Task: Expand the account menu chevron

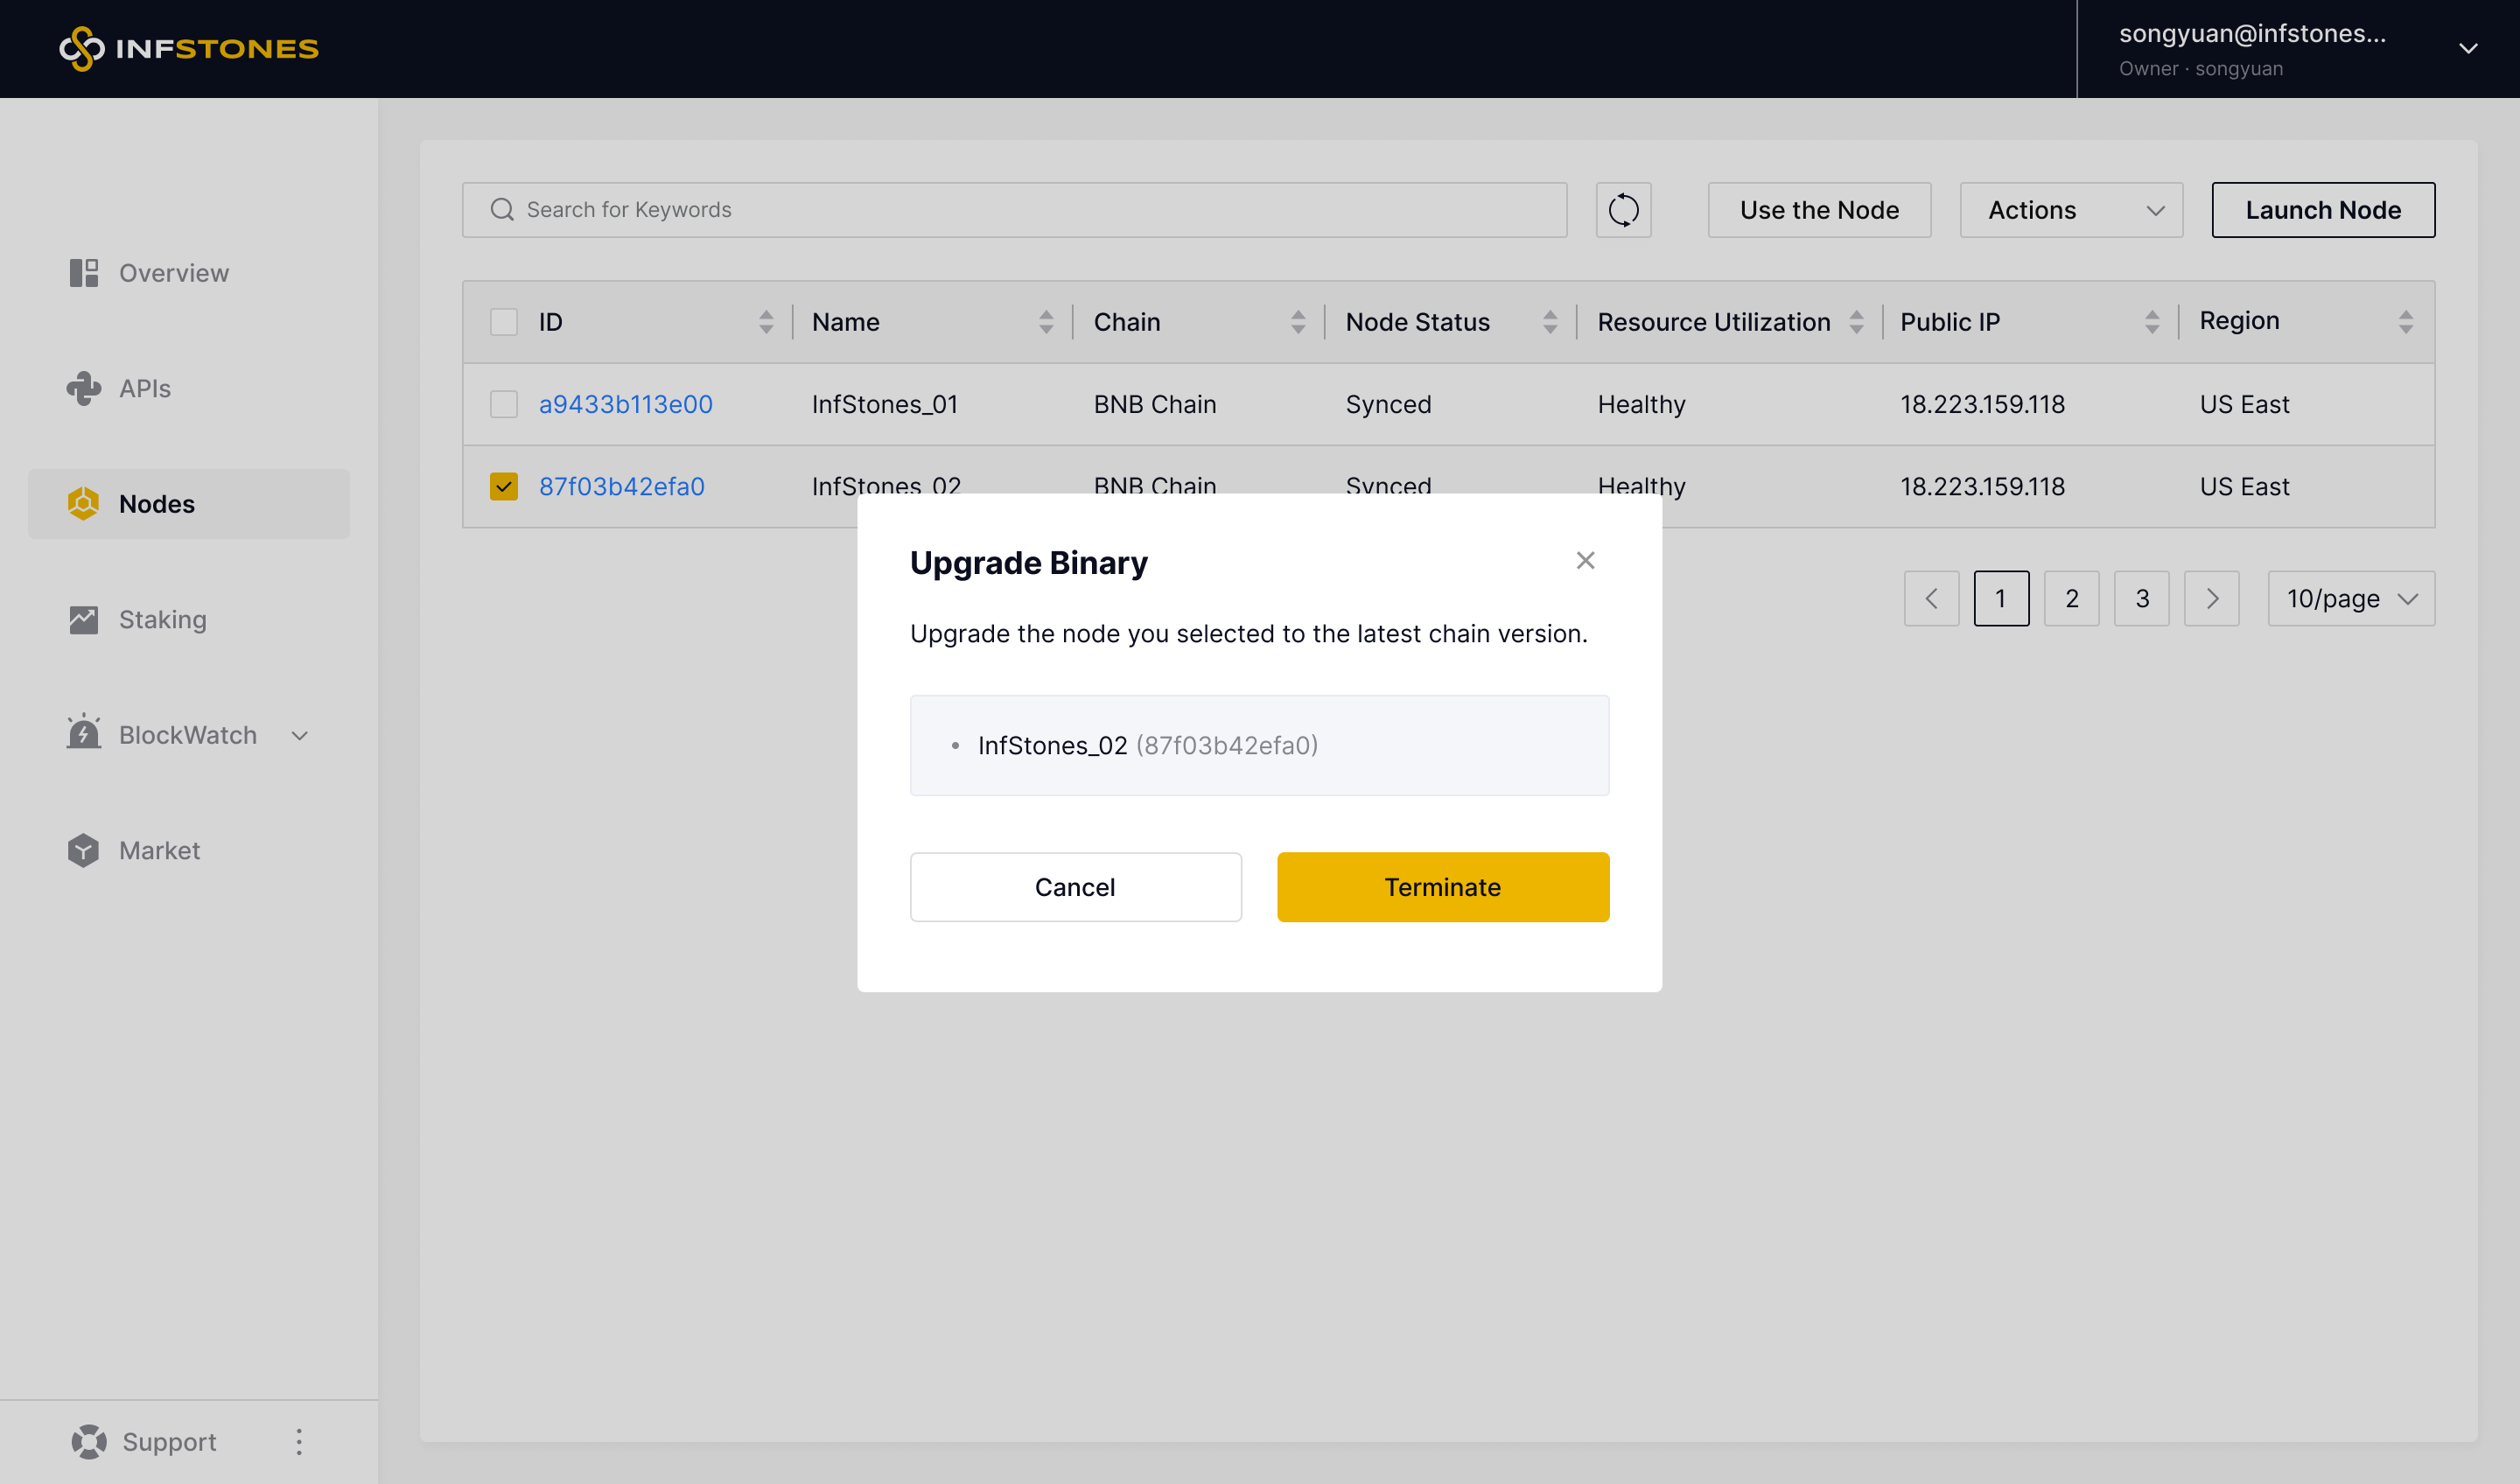Action: pyautogui.click(x=2467, y=48)
